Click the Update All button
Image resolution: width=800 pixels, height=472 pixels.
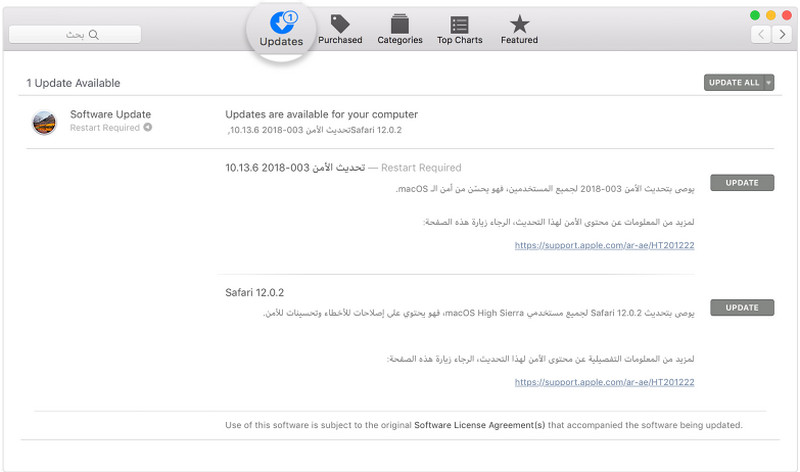[734, 83]
